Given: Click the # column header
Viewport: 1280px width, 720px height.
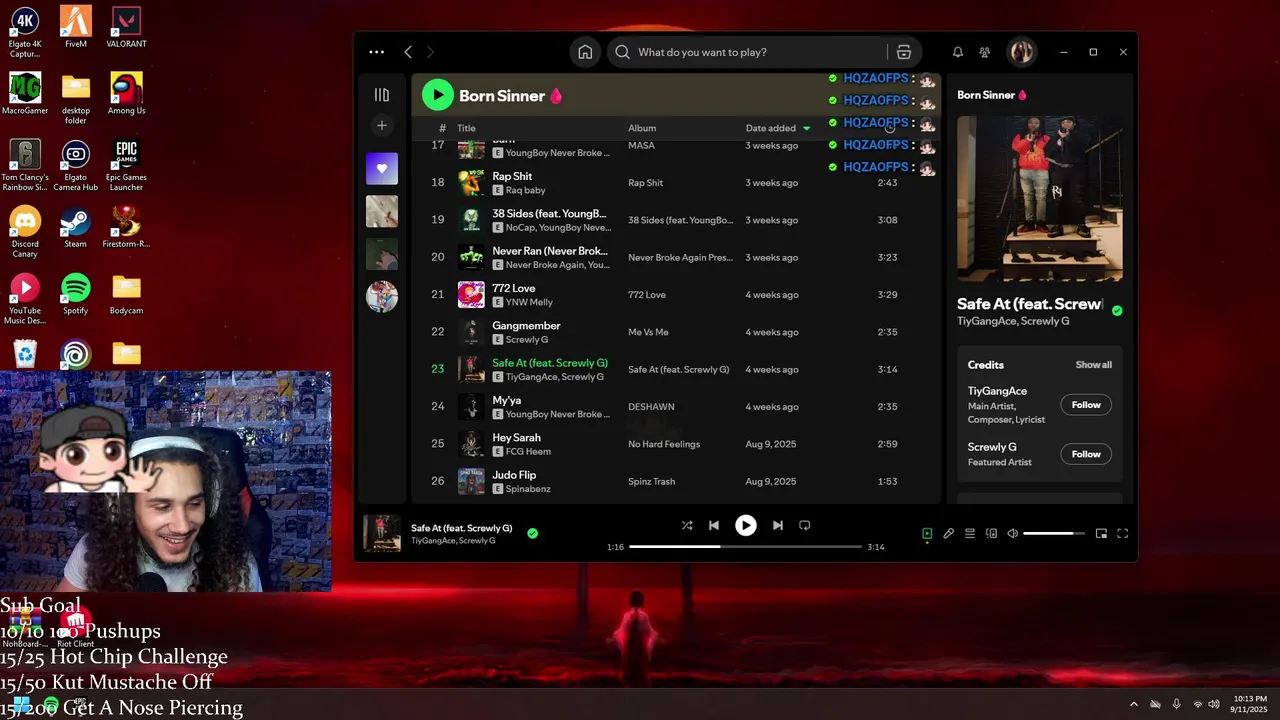Looking at the screenshot, I should pos(442,128).
